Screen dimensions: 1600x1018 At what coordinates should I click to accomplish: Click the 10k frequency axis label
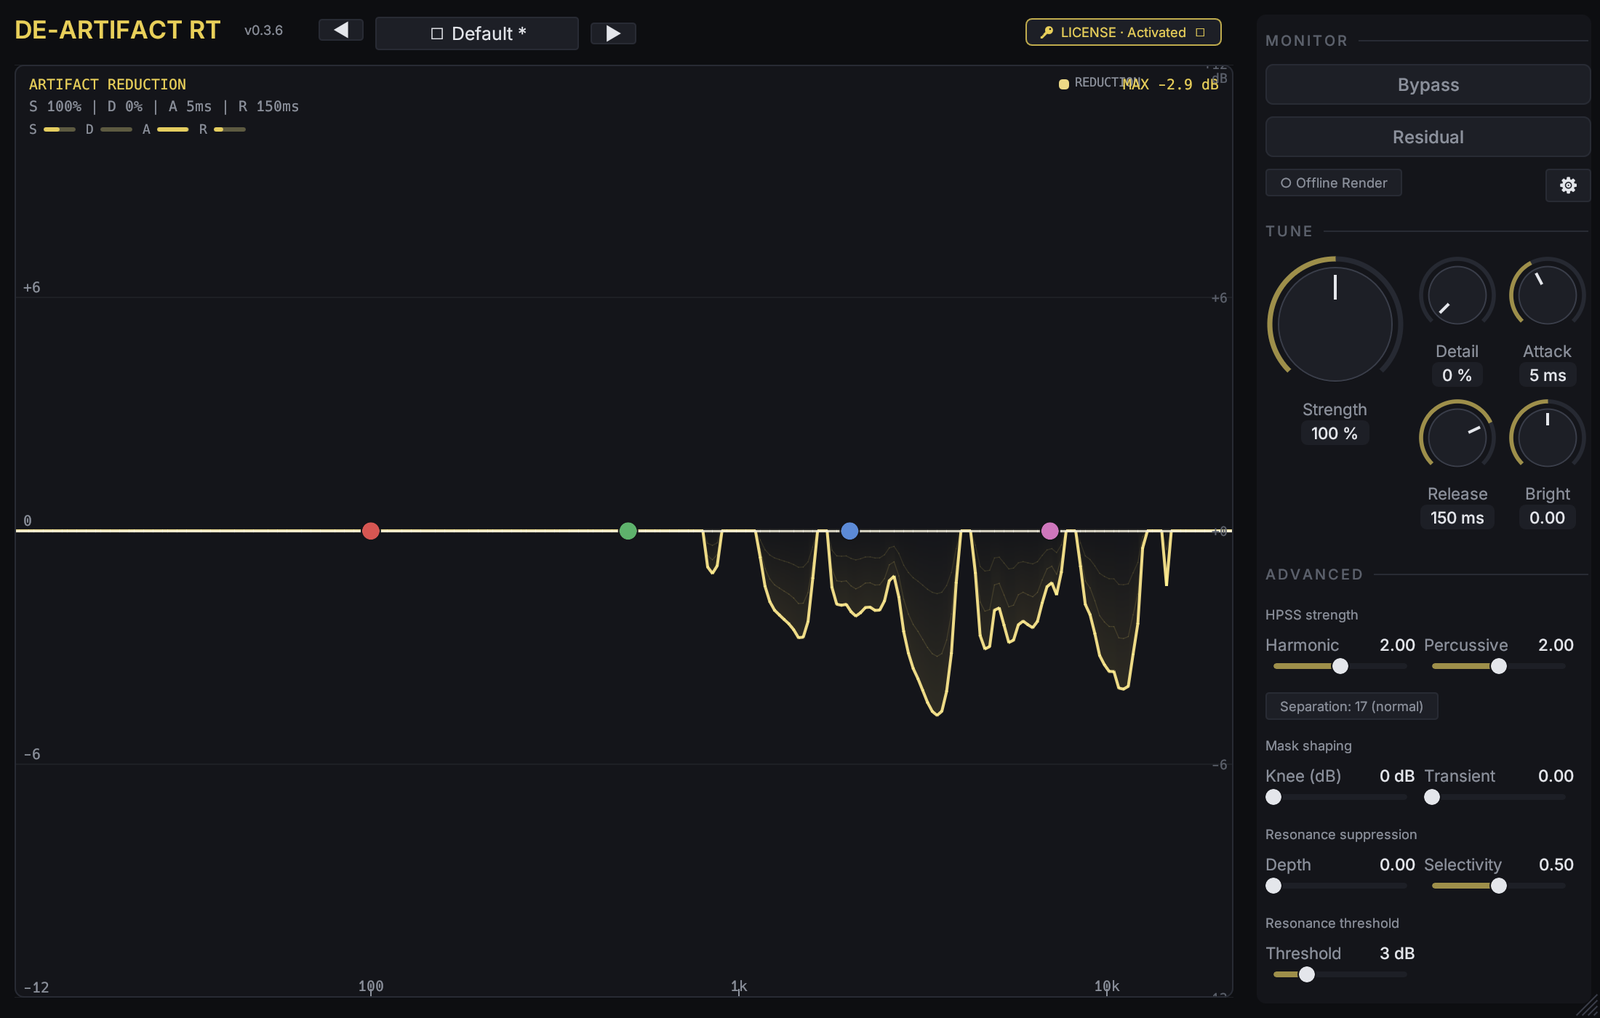point(1107,987)
